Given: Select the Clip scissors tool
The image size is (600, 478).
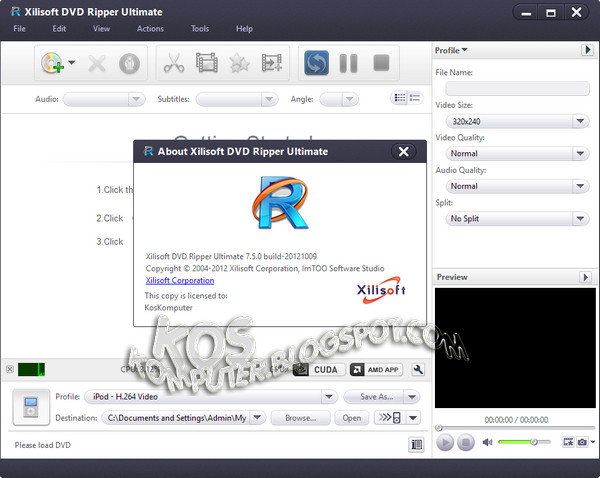Looking at the screenshot, I should (174, 63).
